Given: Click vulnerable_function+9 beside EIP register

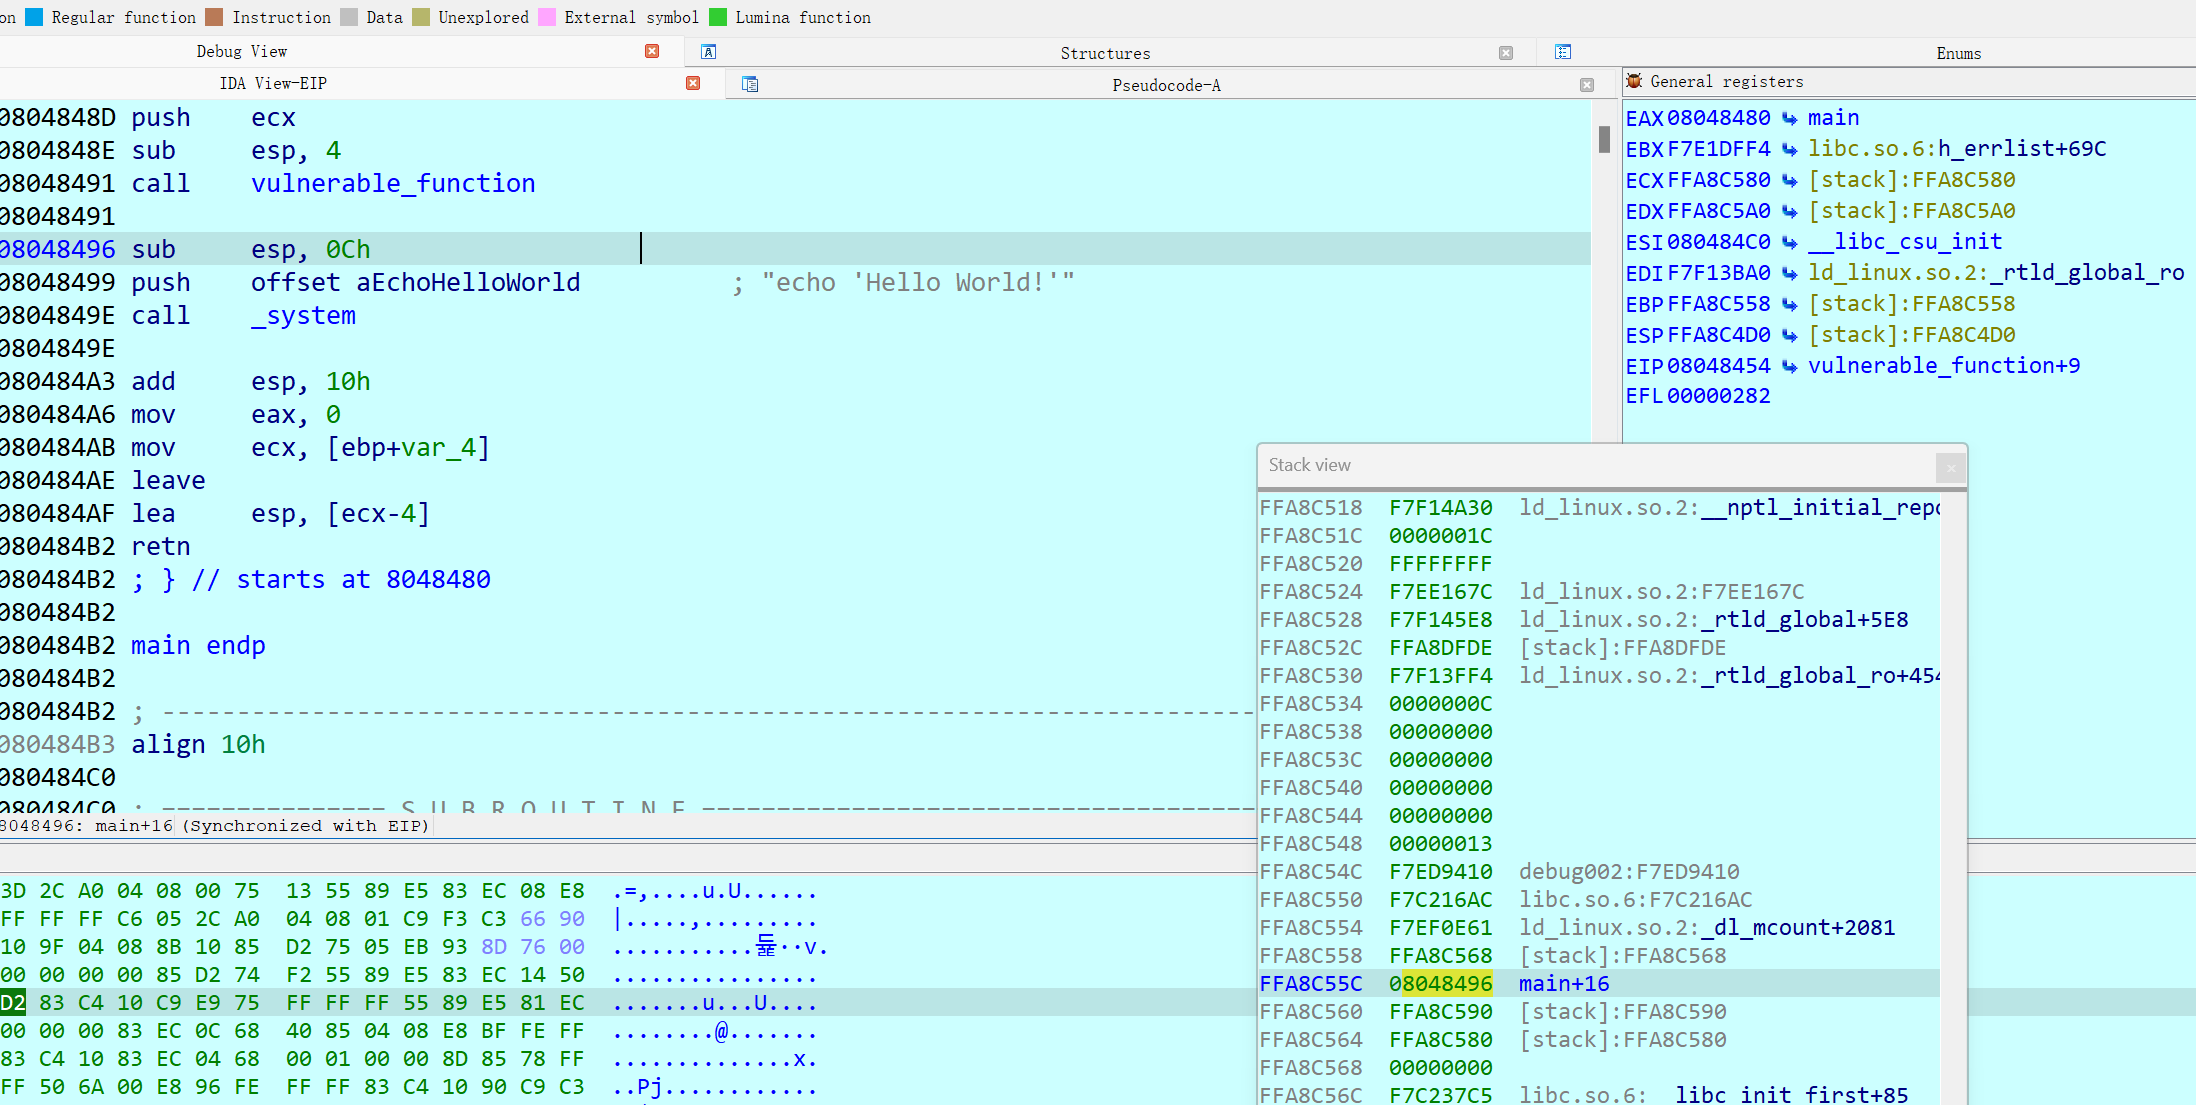Looking at the screenshot, I should tap(1944, 367).
